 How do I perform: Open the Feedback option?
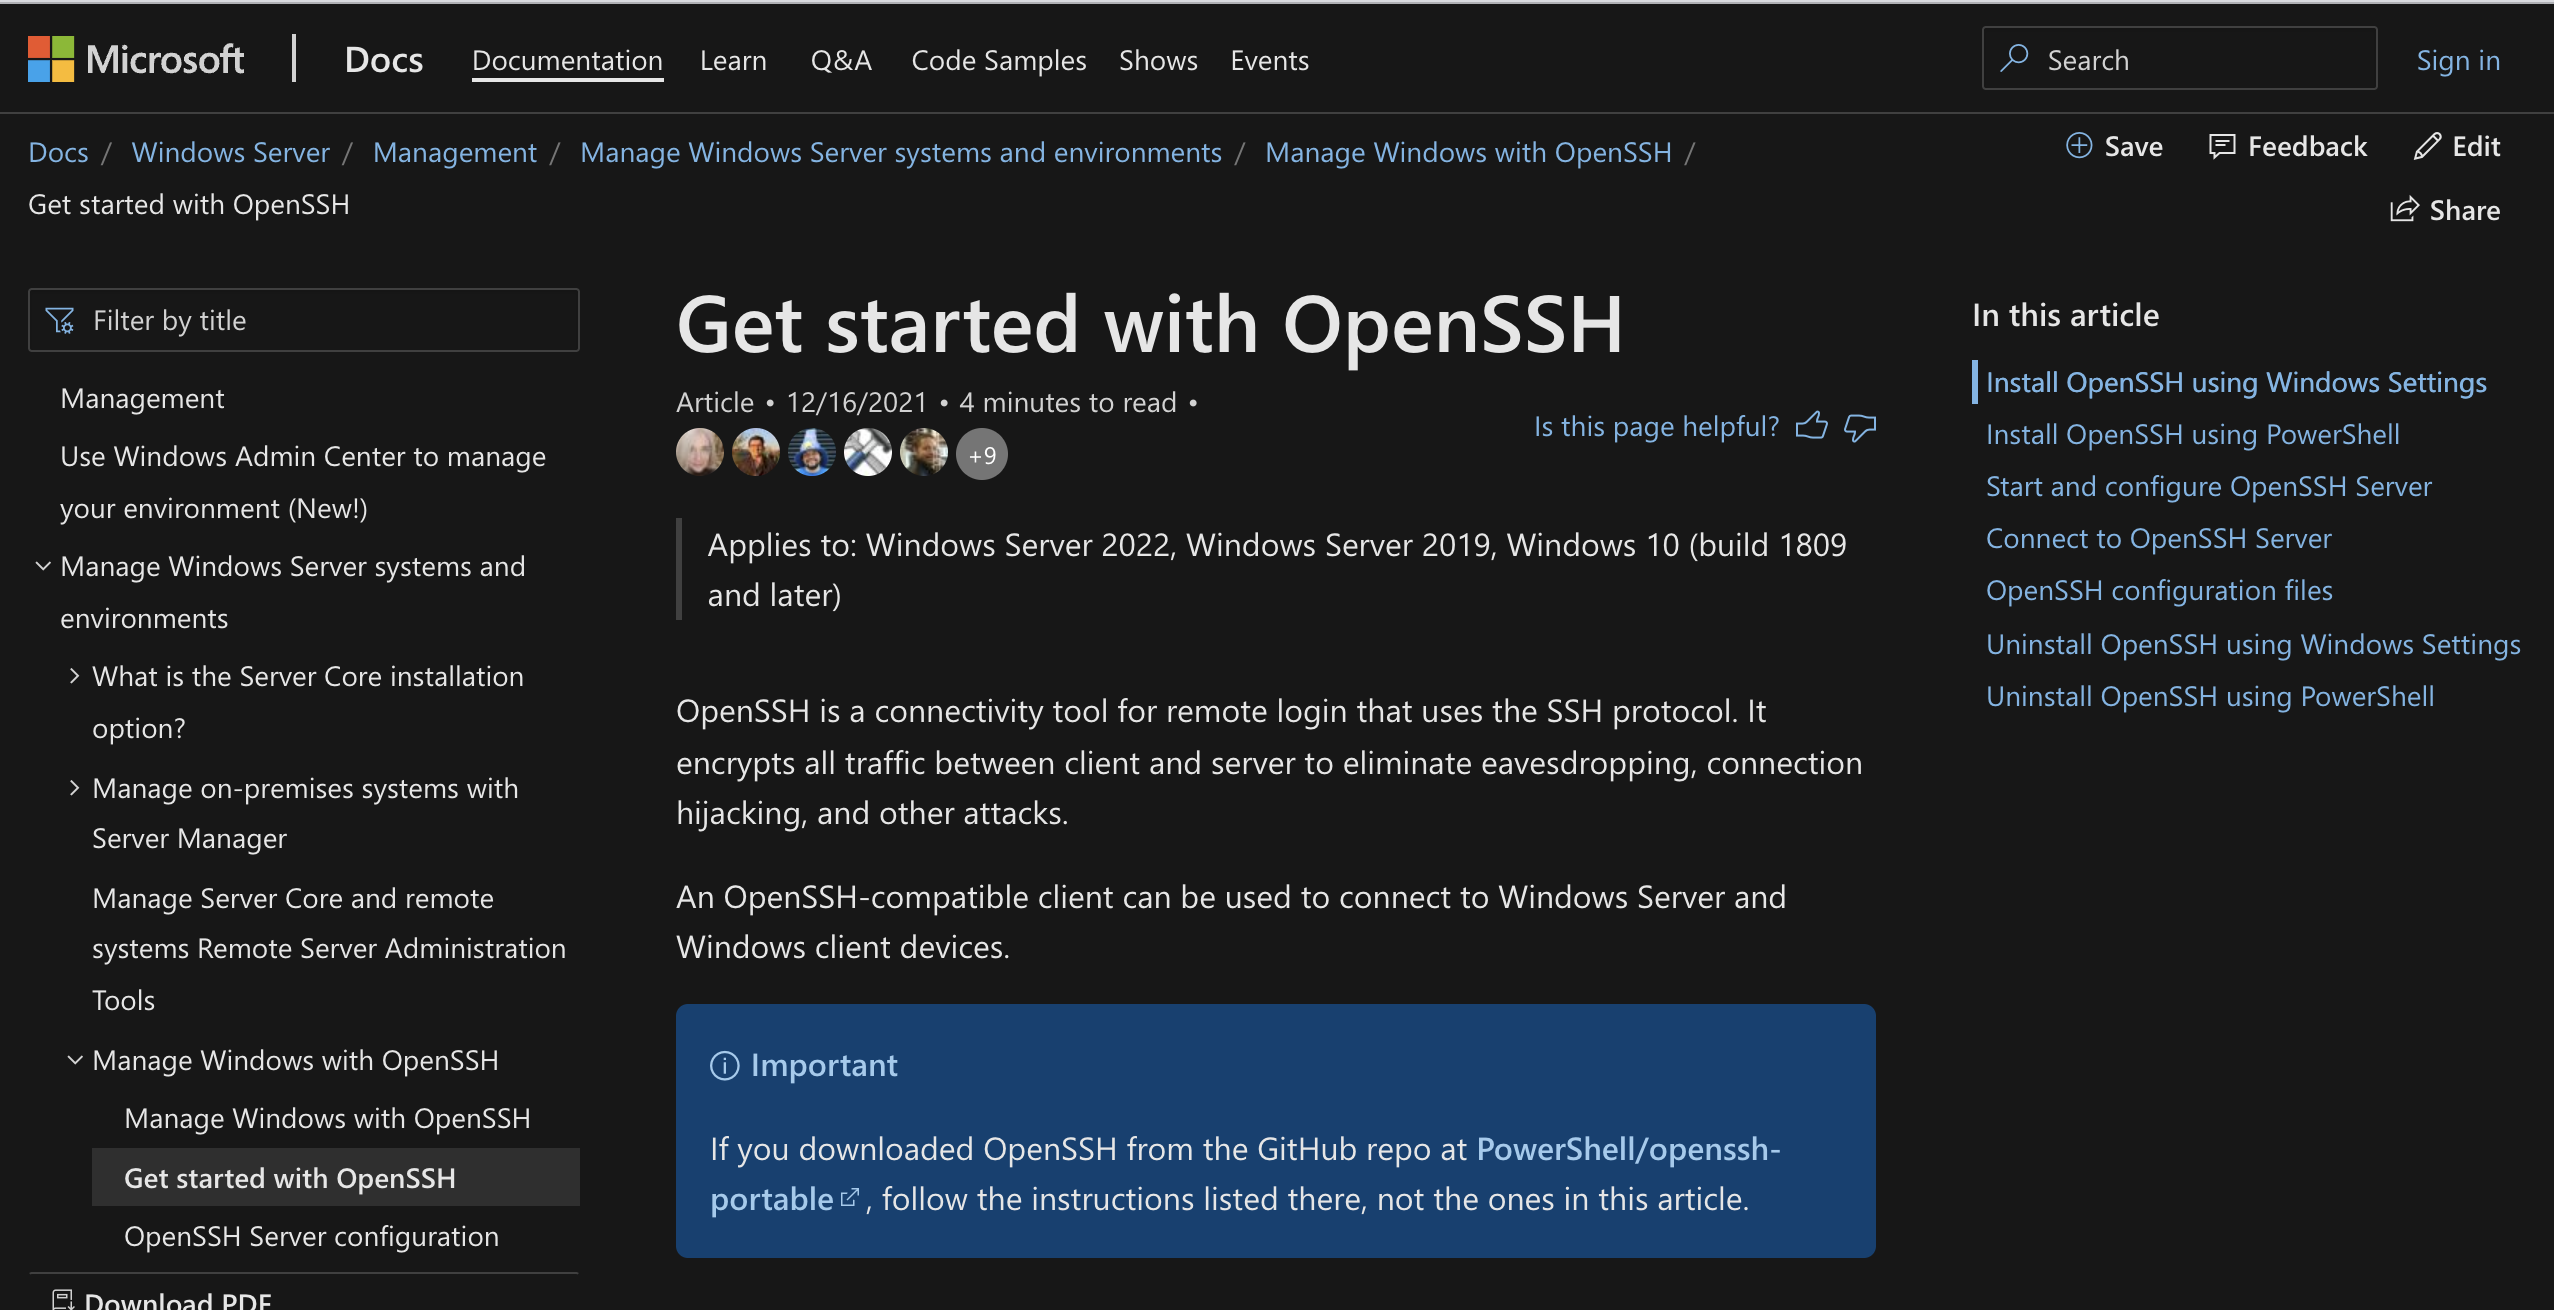2287,147
